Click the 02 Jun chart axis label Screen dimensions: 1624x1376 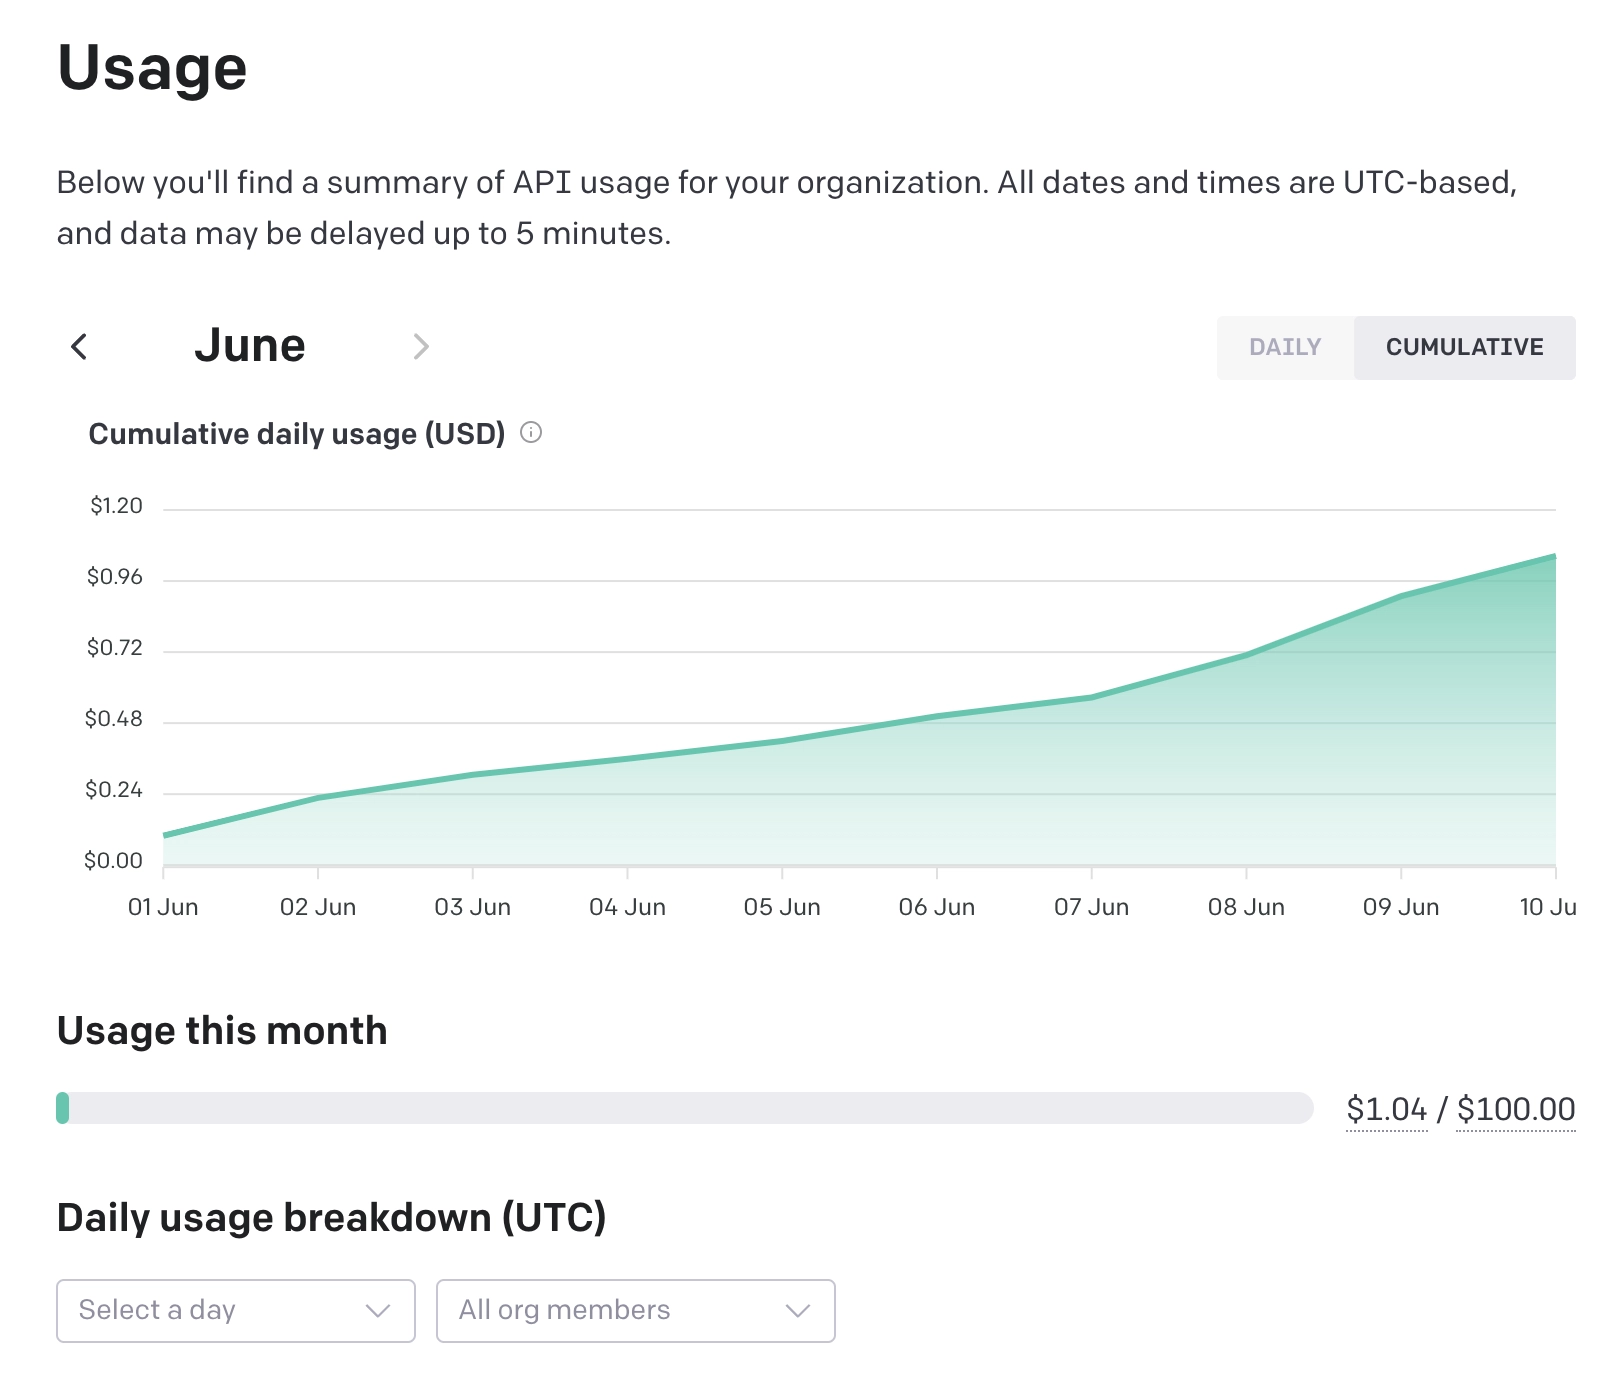click(318, 907)
